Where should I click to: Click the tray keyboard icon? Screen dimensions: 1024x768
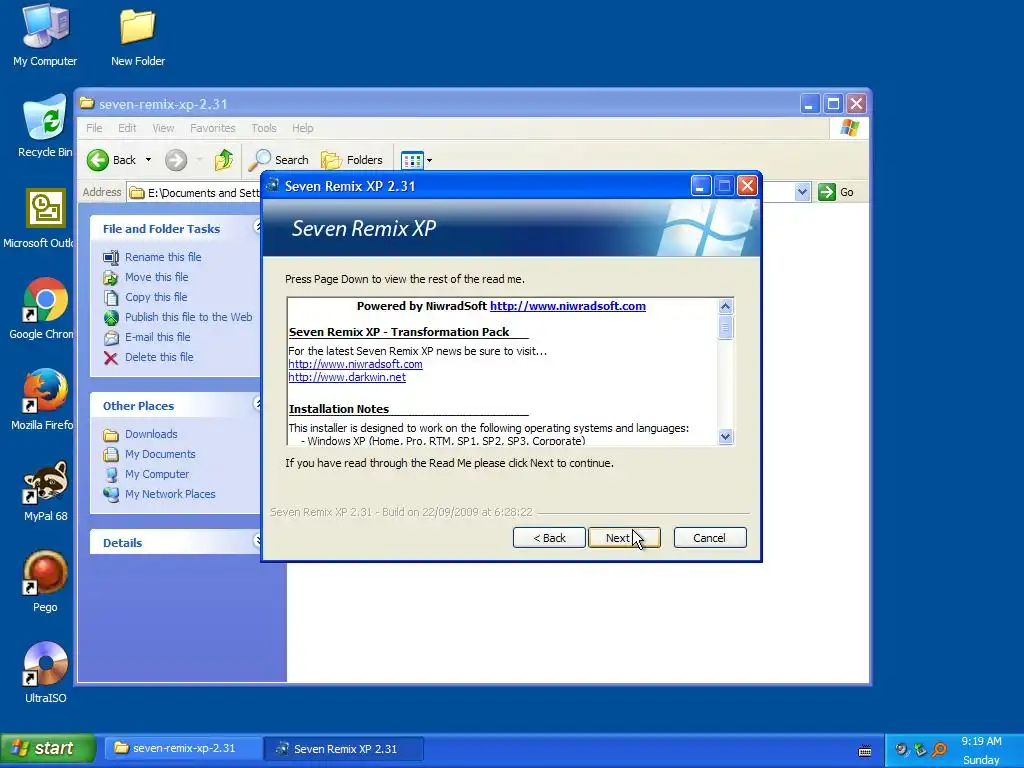pyautogui.click(x=865, y=750)
